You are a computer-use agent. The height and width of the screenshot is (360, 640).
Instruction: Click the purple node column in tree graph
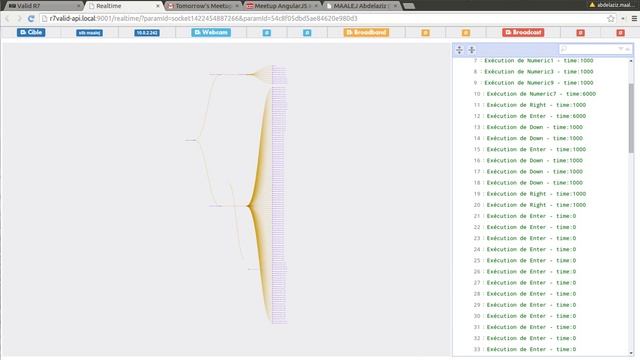(280, 194)
